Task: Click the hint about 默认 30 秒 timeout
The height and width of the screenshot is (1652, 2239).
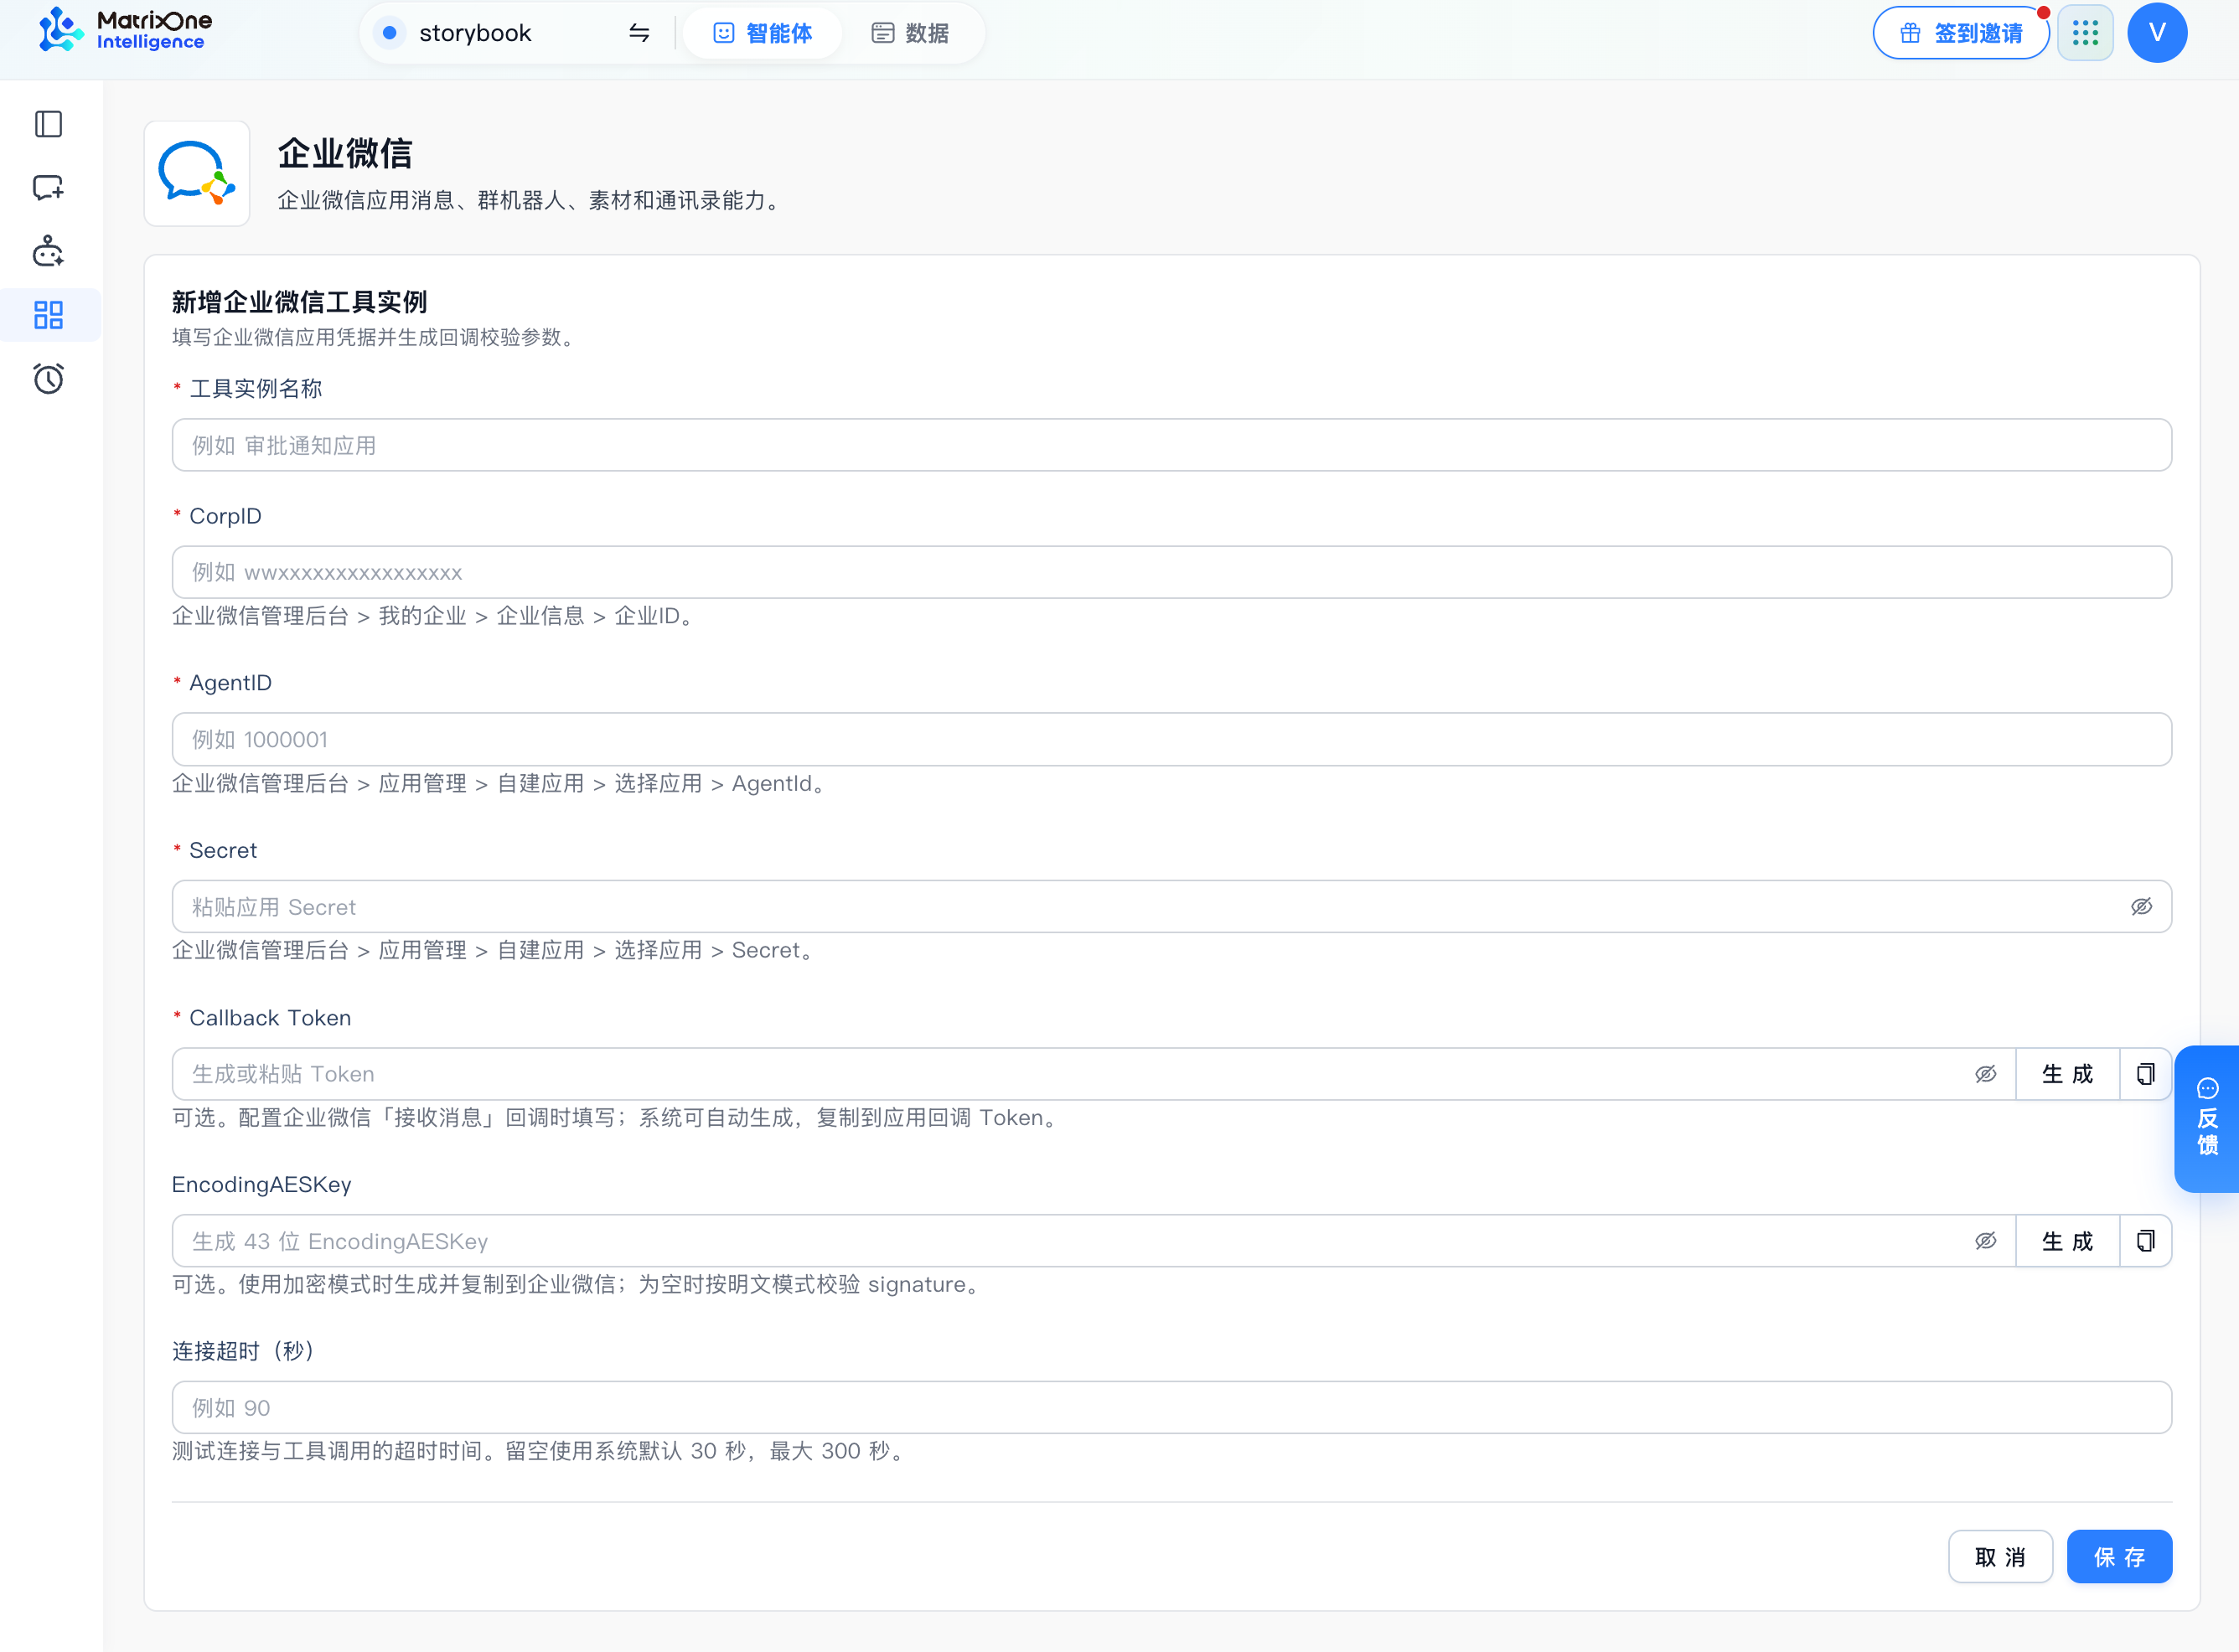Action: click(x=541, y=1451)
